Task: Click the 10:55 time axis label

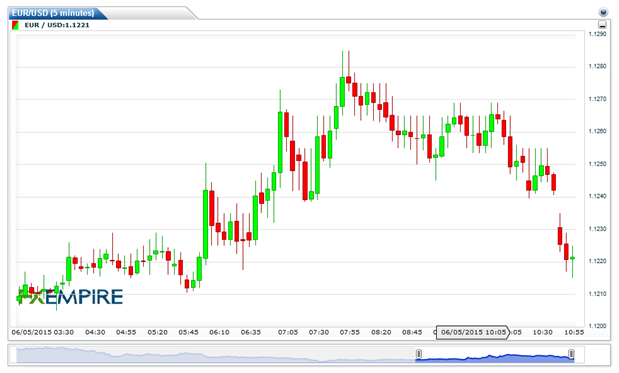Action: [x=574, y=332]
